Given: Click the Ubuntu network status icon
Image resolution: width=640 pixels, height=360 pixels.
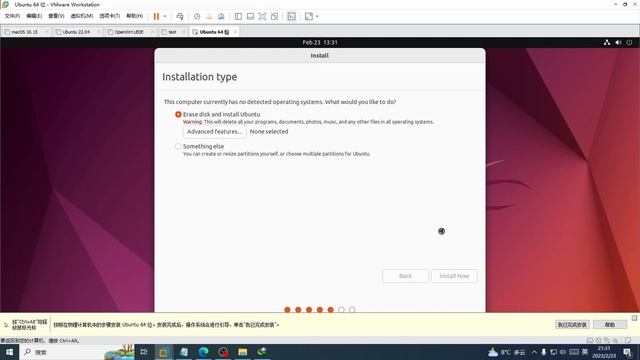Looking at the screenshot, I should click(x=607, y=42).
